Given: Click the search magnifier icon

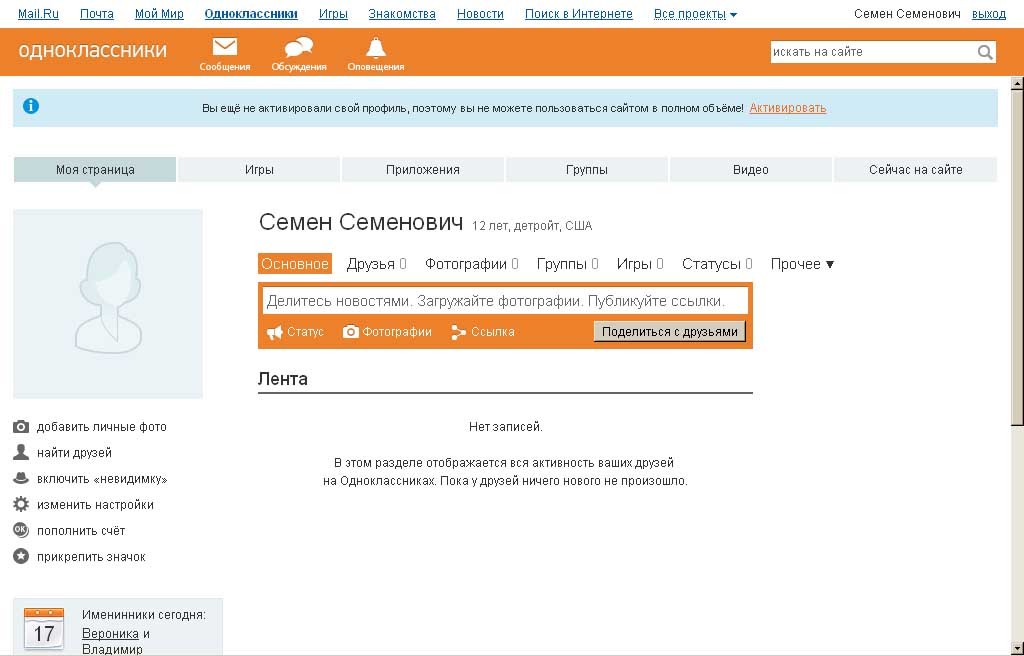Looking at the screenshot, I should point(985,52).
